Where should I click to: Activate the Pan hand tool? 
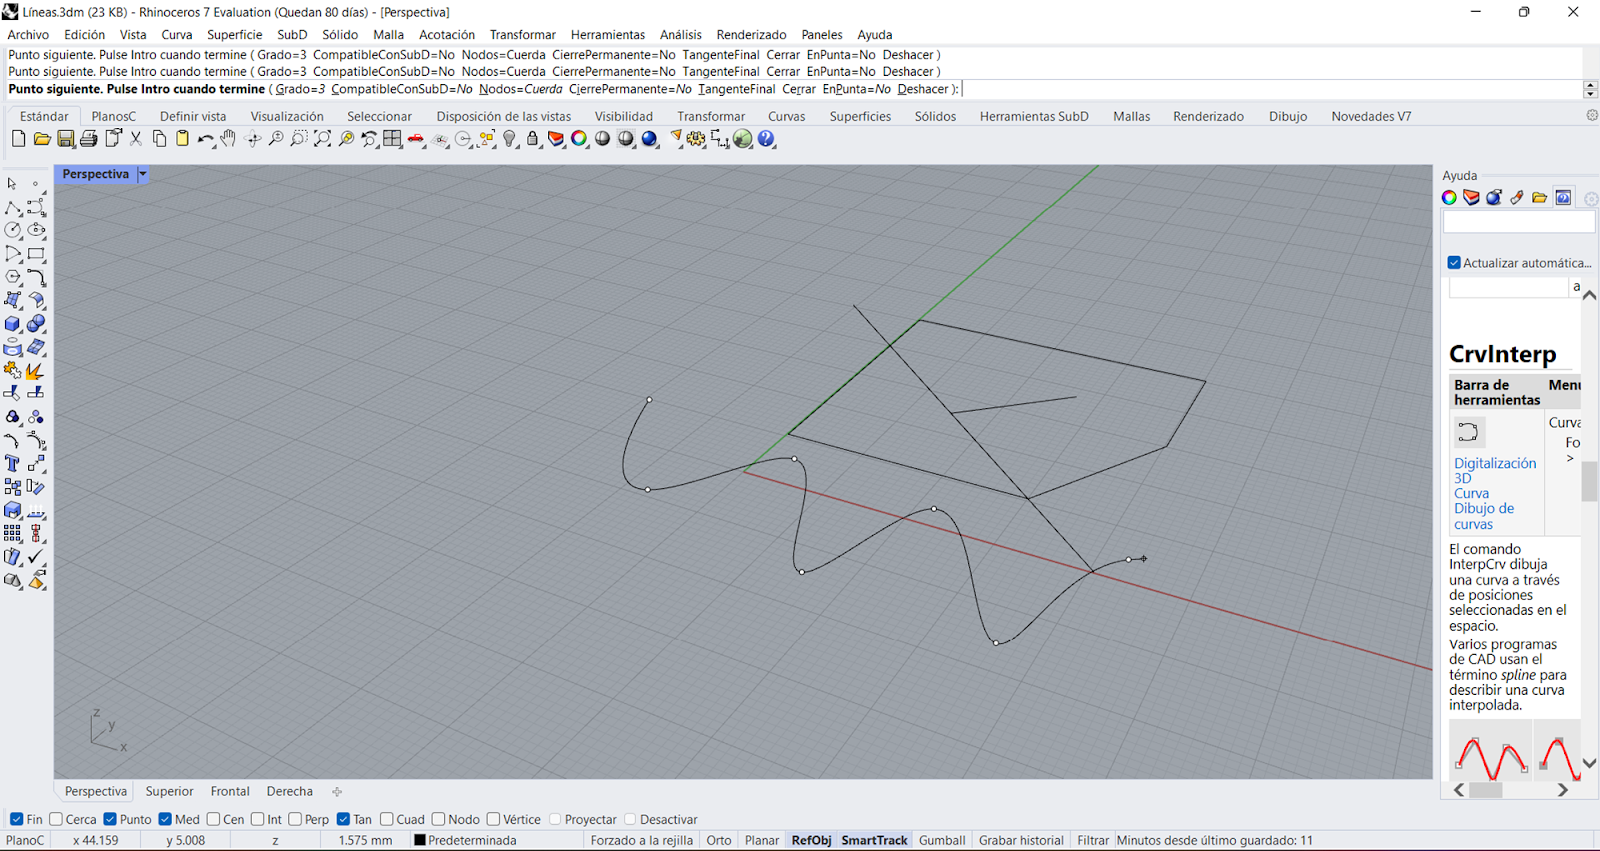[229, 139]
